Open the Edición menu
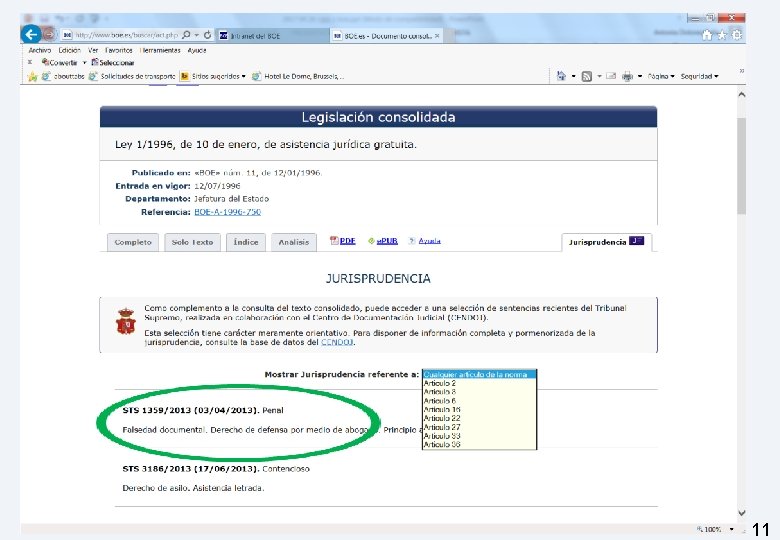Screen dimensions: 780x540 click(69, 50)
